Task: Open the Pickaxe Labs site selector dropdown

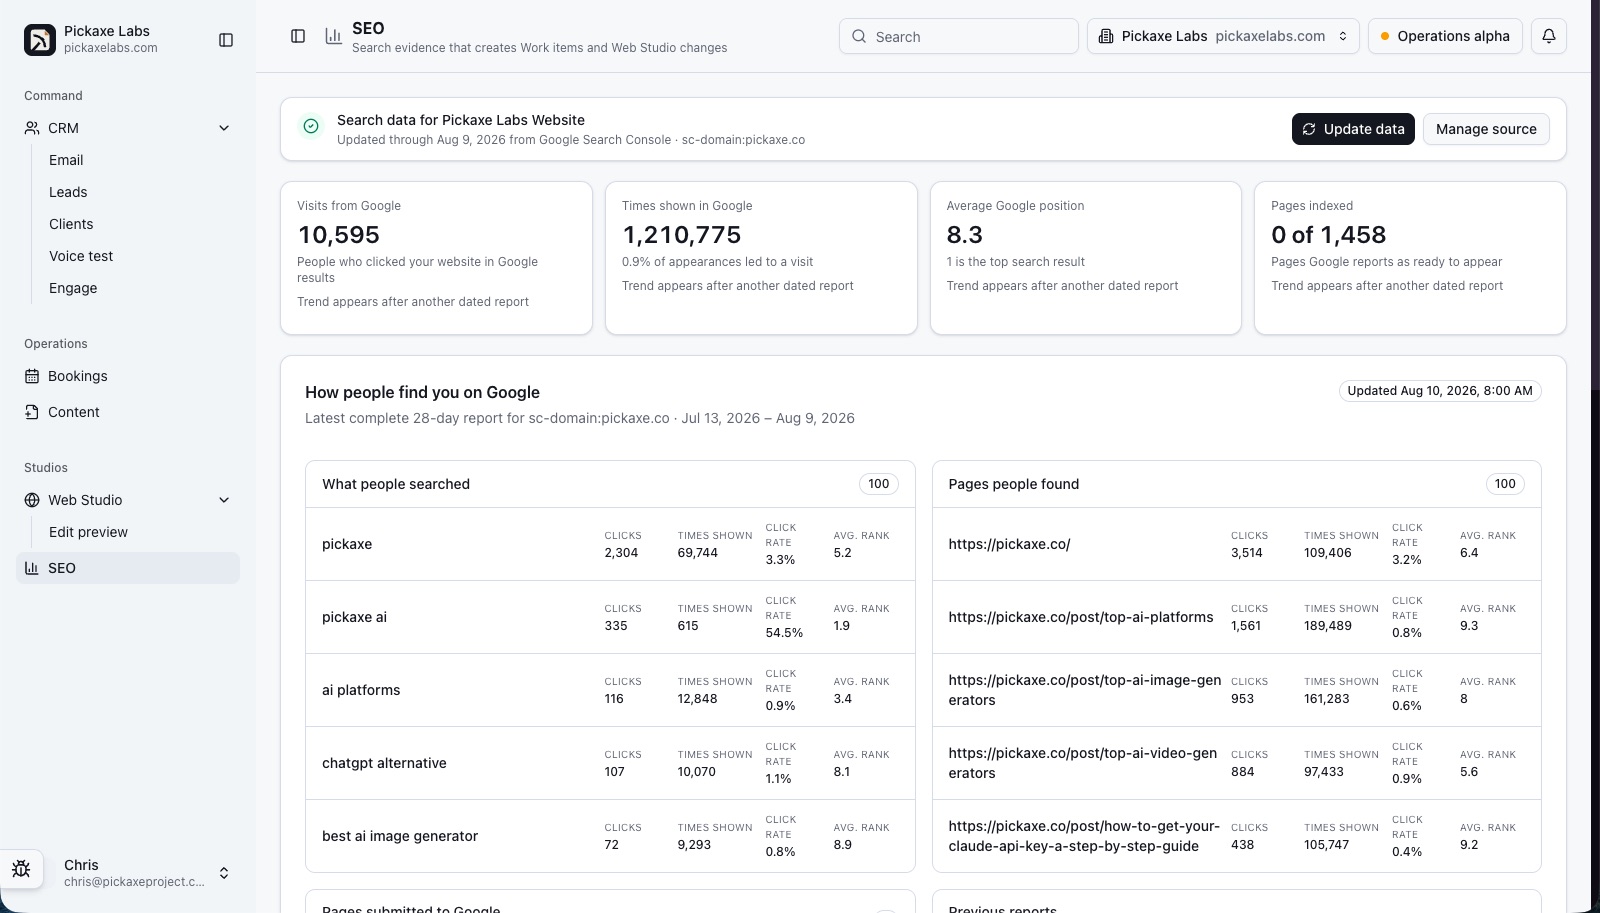Action: pyautogui.click(x=1223, y=36)
